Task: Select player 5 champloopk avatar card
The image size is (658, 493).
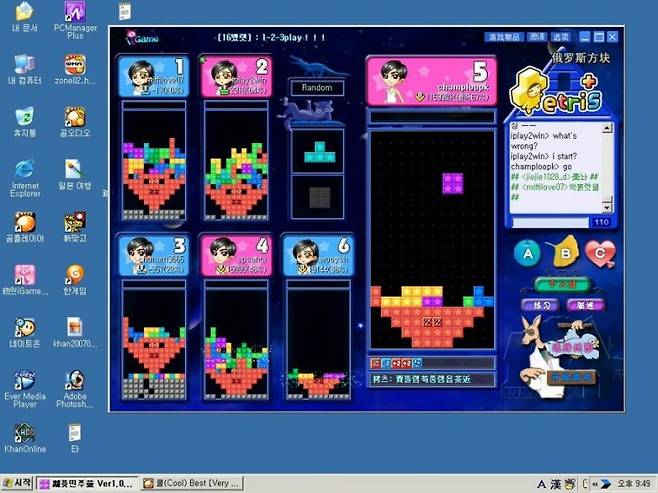Action: pos(431,81)
